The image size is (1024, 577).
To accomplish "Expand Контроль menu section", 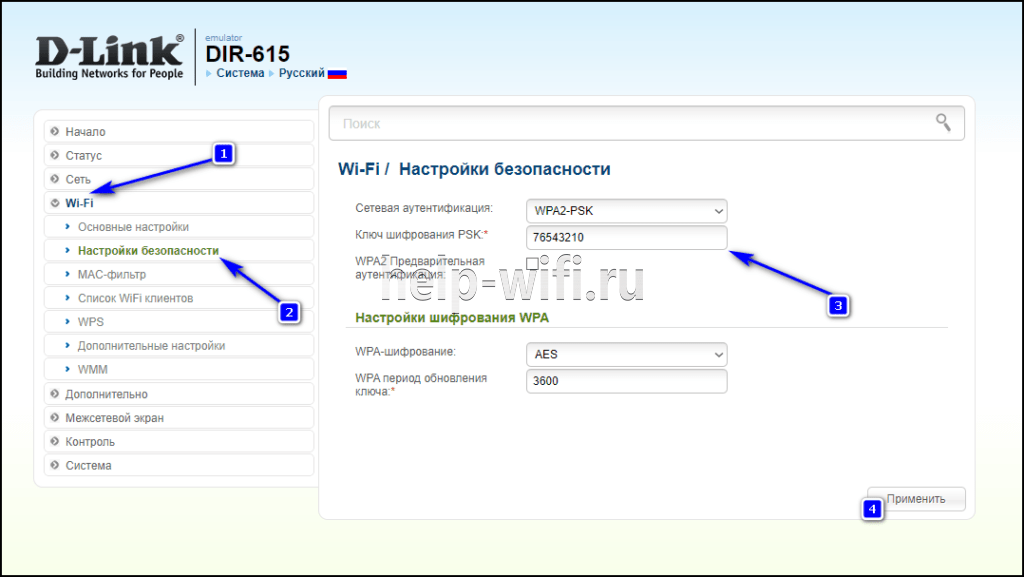I will pyautogui.click(x=179, y=441).
